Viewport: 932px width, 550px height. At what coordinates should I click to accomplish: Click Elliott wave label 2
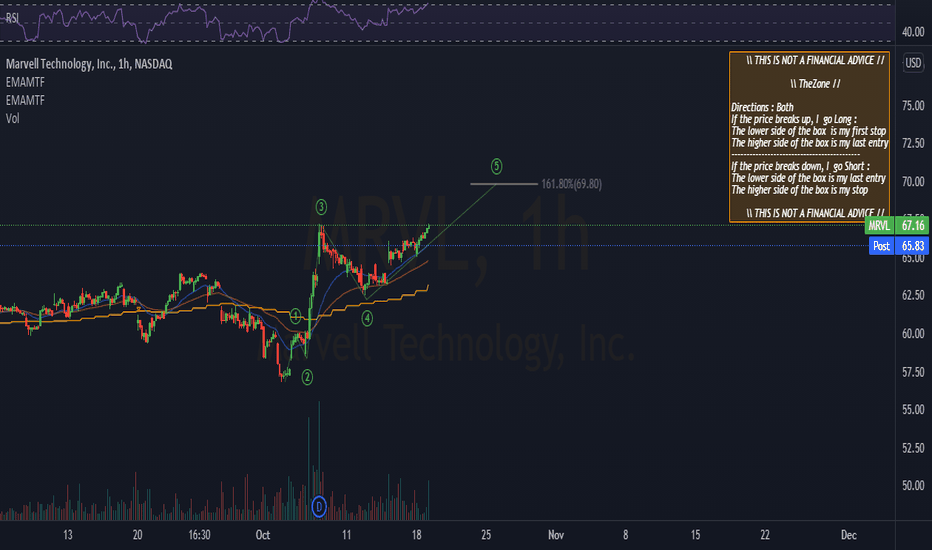tap(307, 376)
